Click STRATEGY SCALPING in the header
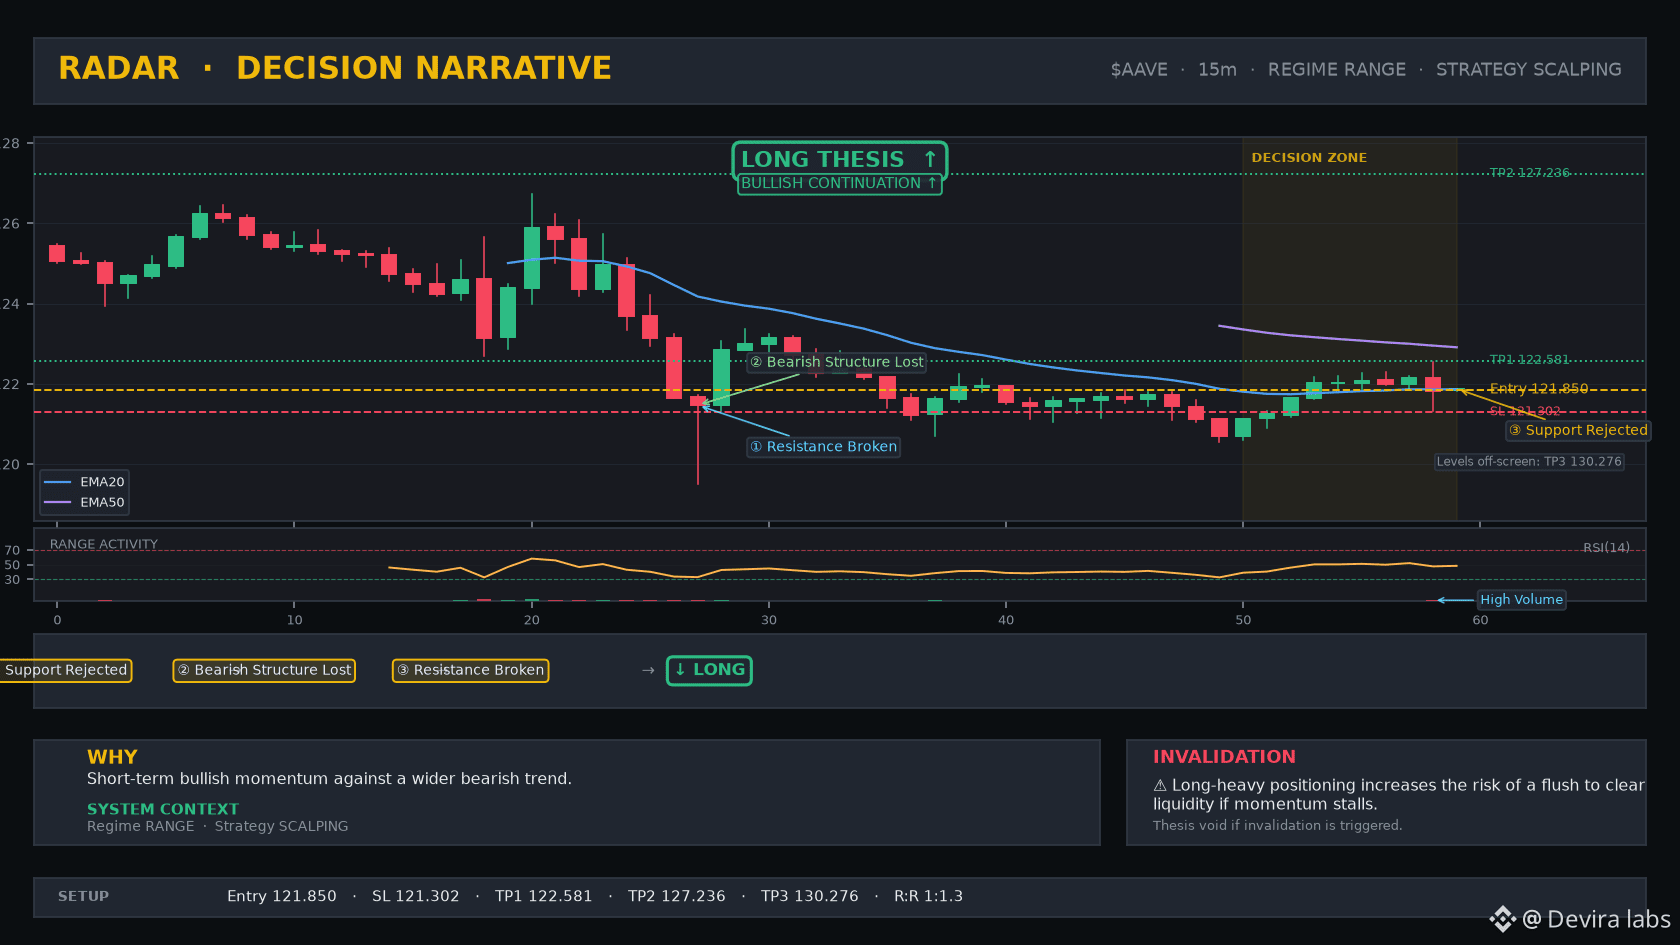 click(x=1529, y=70)
